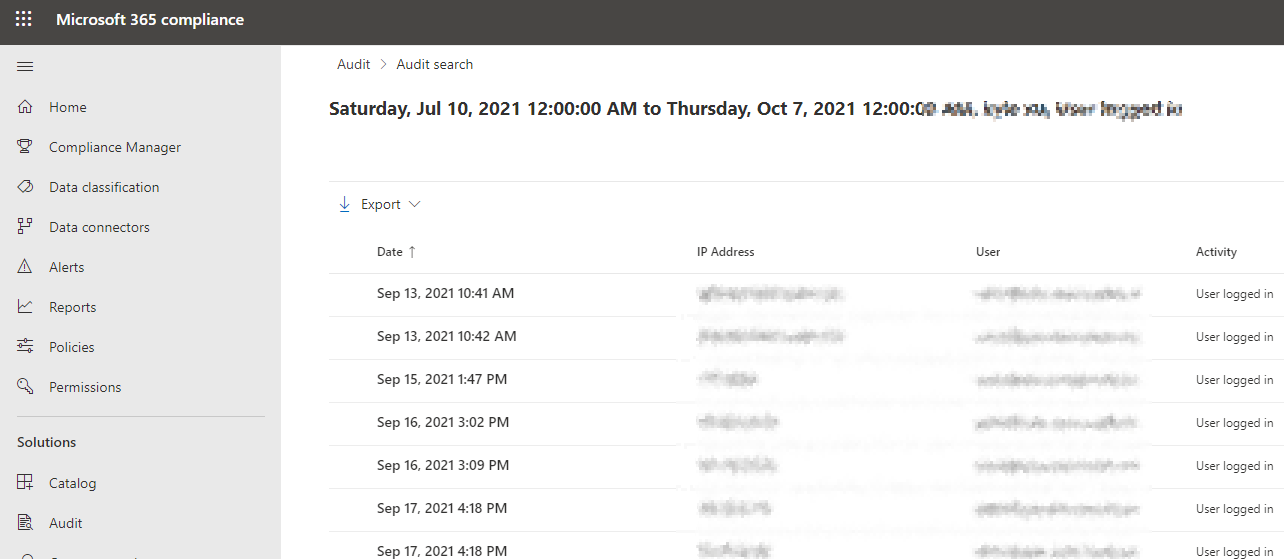Click the Reports chart icon

25,307
